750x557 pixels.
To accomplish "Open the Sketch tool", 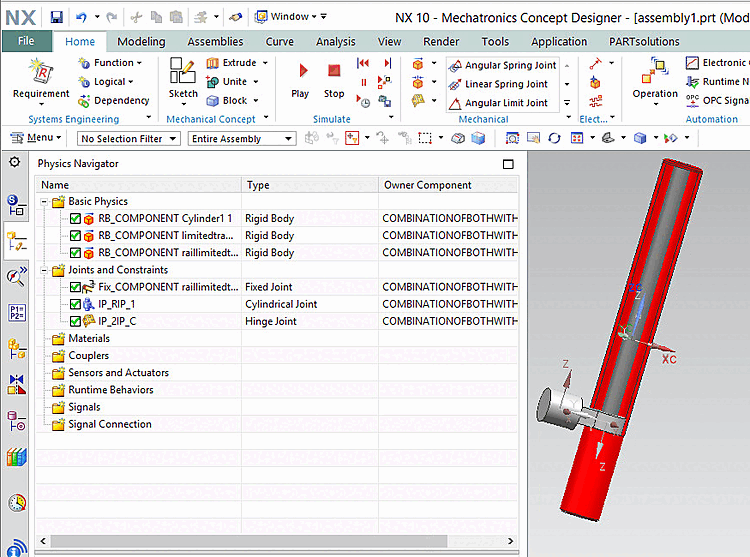I will 183,72.
